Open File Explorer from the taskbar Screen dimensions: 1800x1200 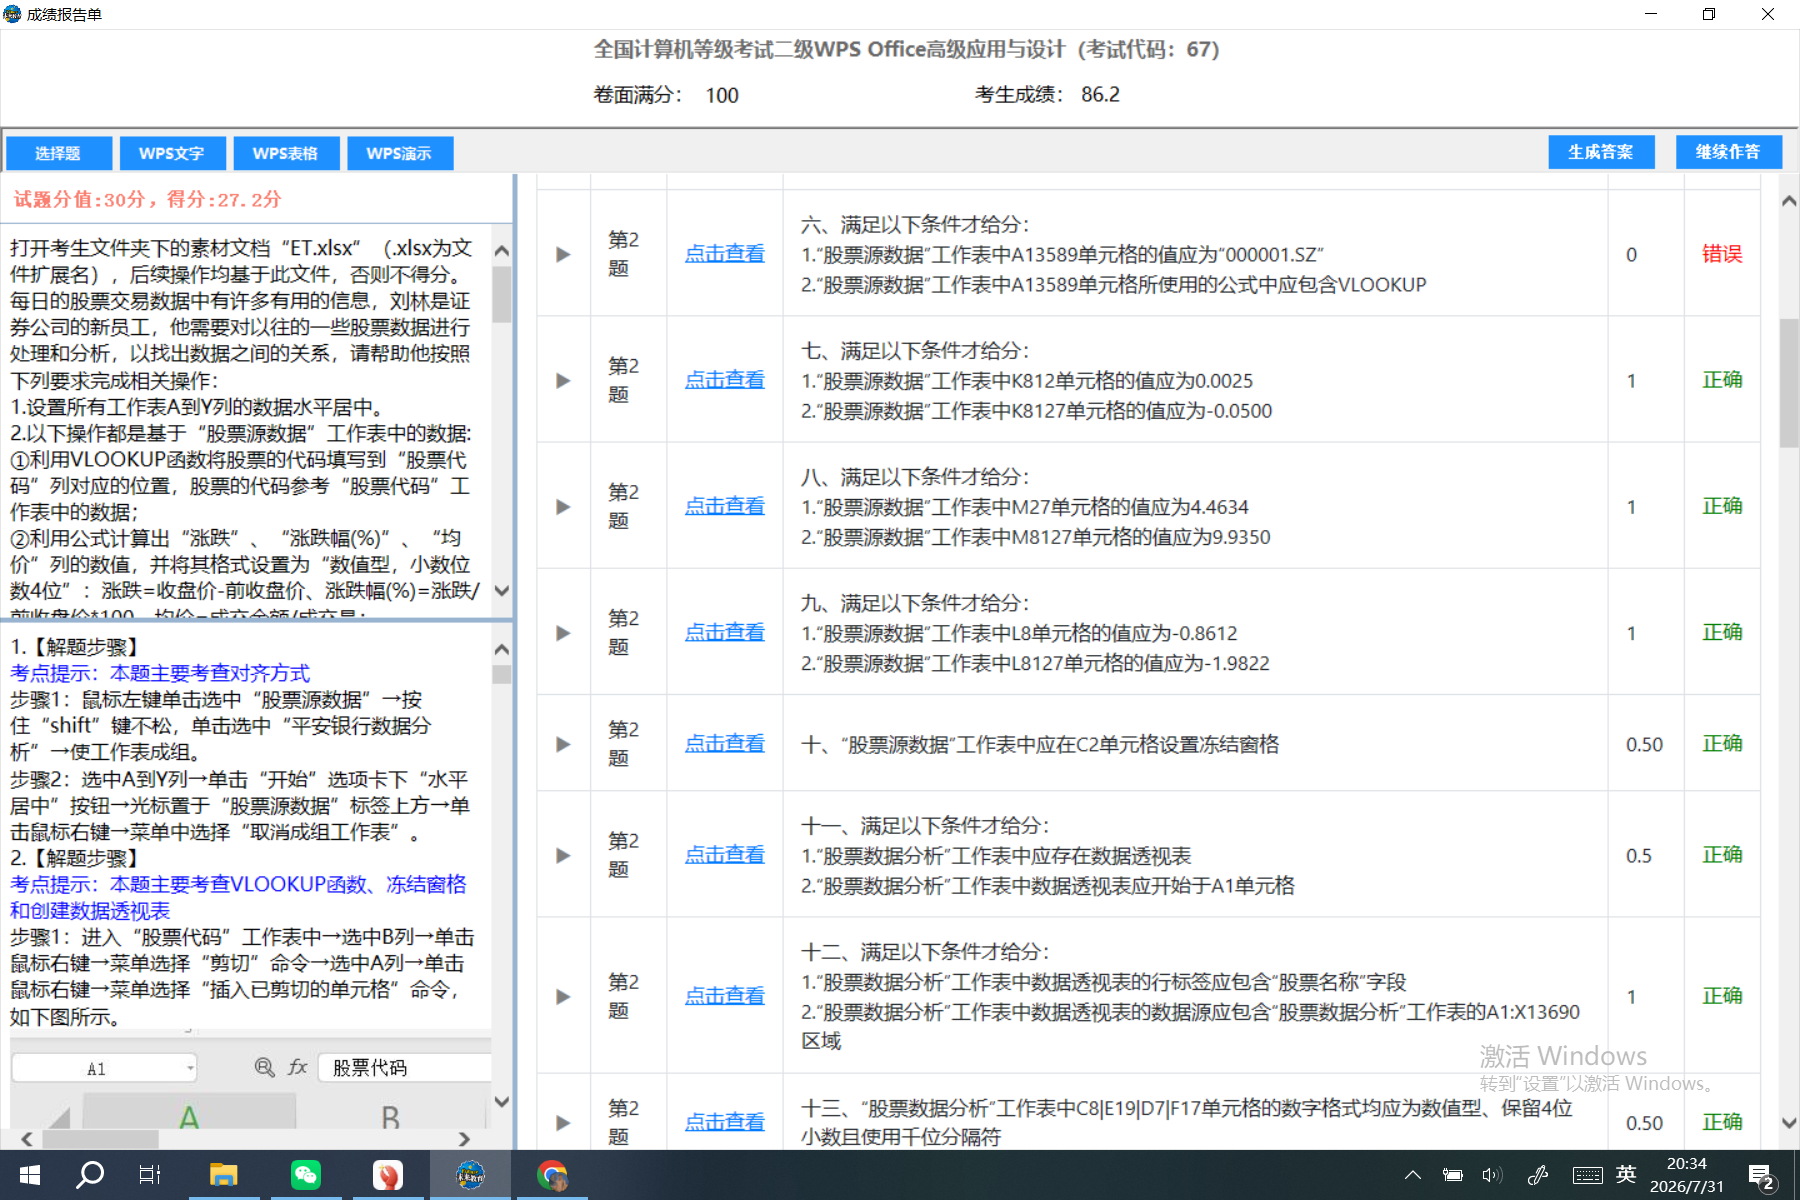coord(223,1175)
